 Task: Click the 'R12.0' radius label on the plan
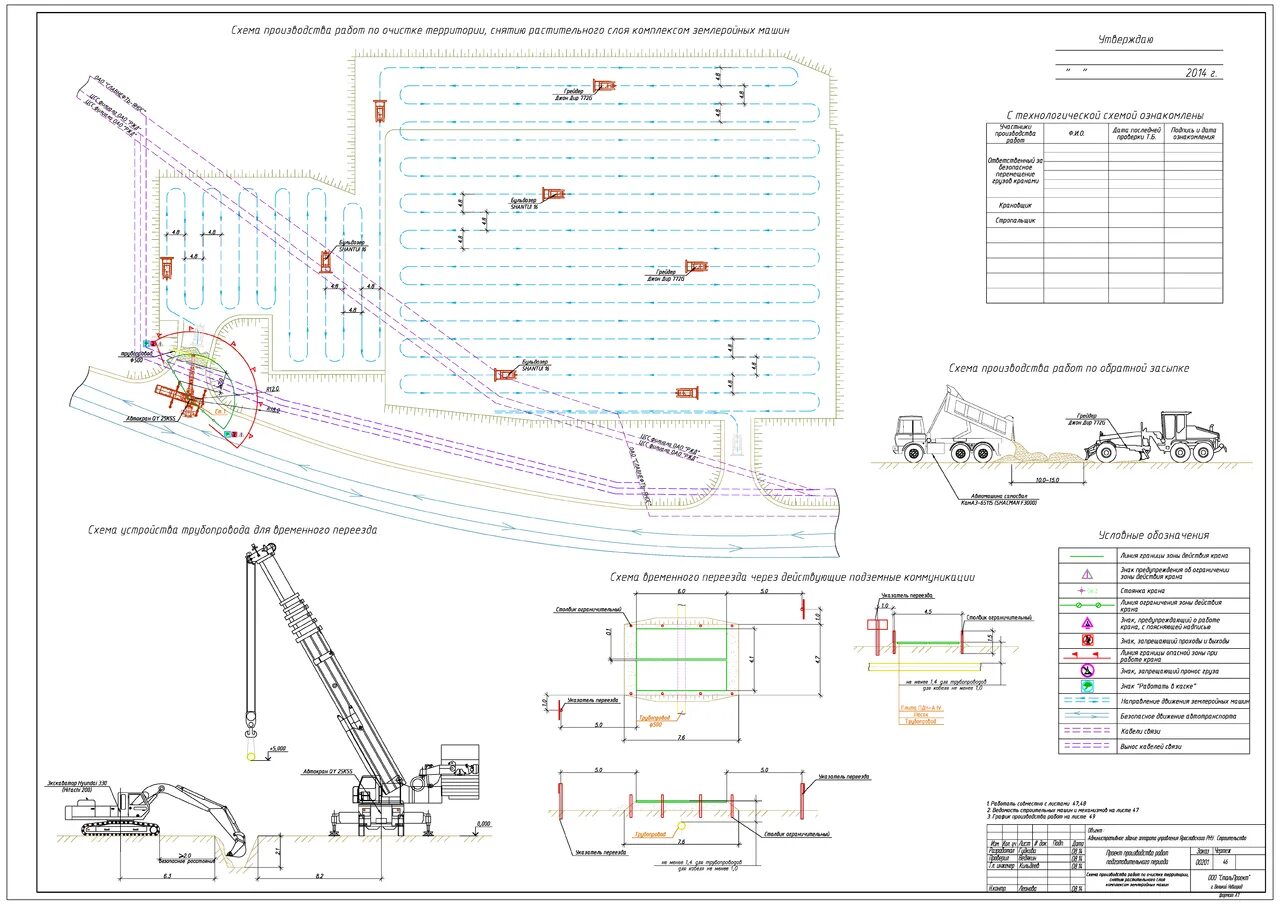coord(272,390)
